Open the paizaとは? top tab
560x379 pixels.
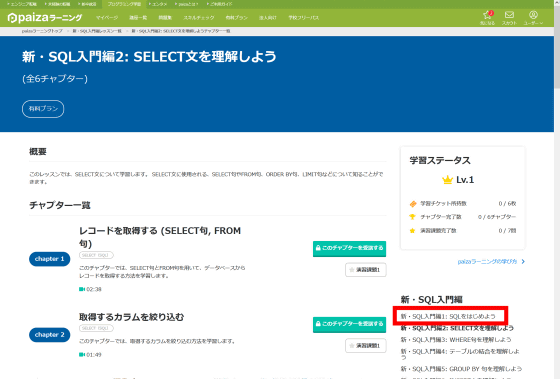coord(186,4)
